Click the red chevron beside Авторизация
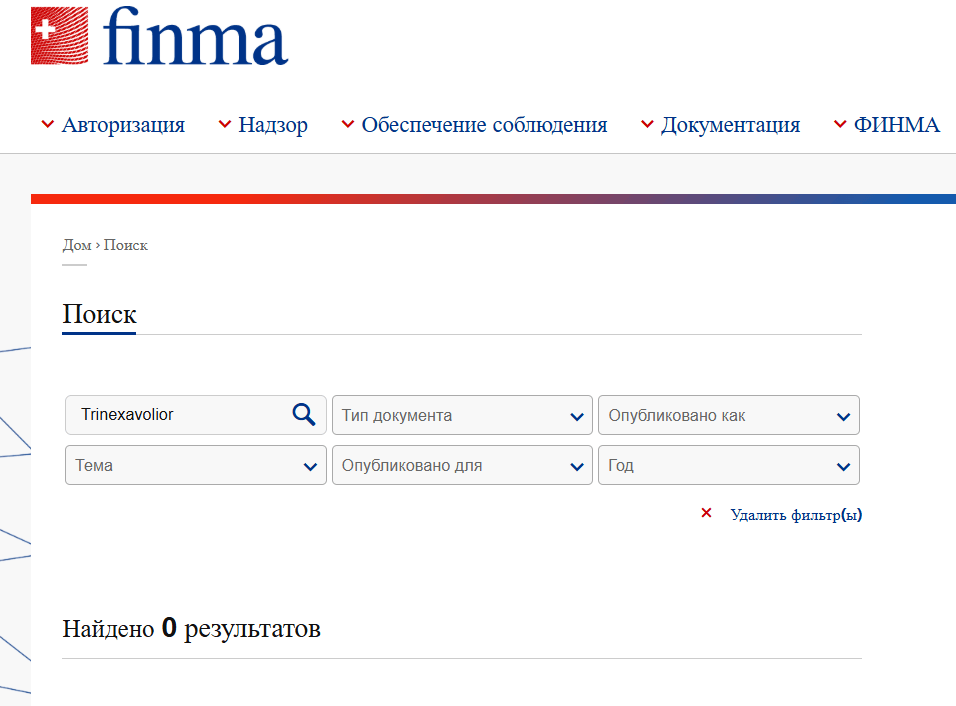956x706 pixels. [46, 124]
